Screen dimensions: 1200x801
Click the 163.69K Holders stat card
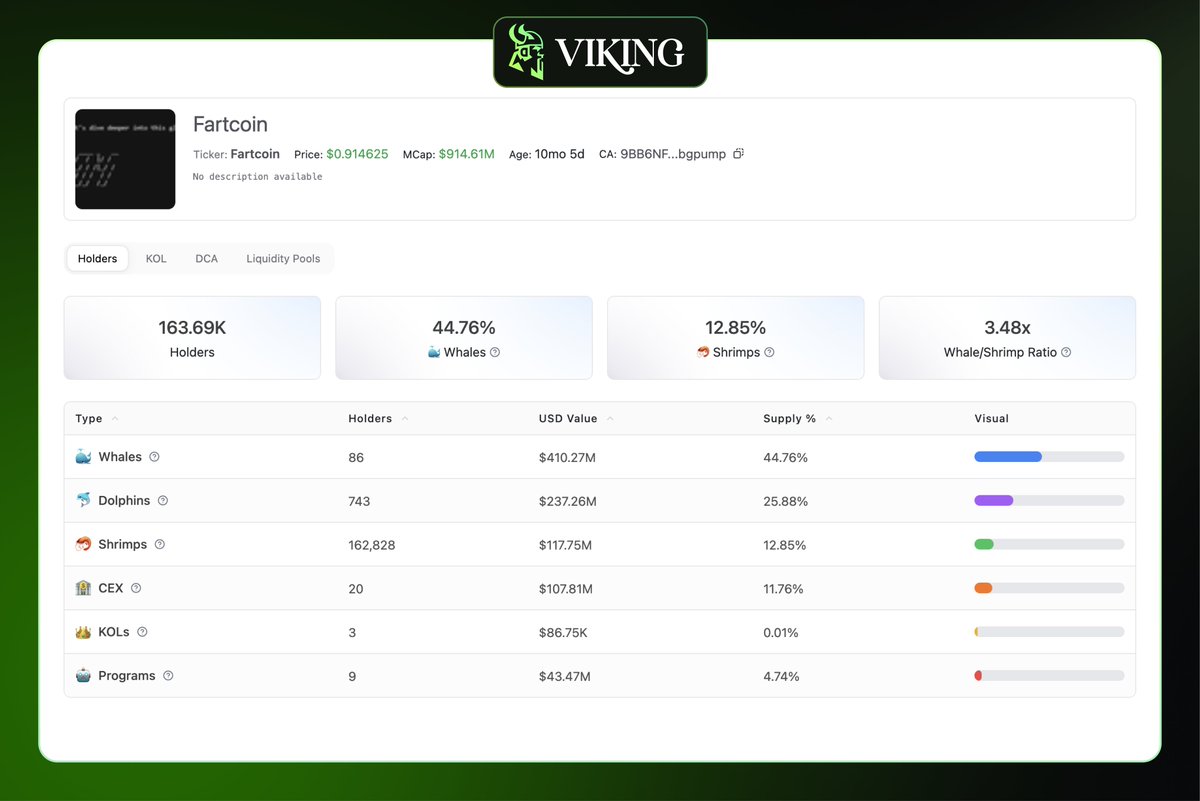point(192,338)
